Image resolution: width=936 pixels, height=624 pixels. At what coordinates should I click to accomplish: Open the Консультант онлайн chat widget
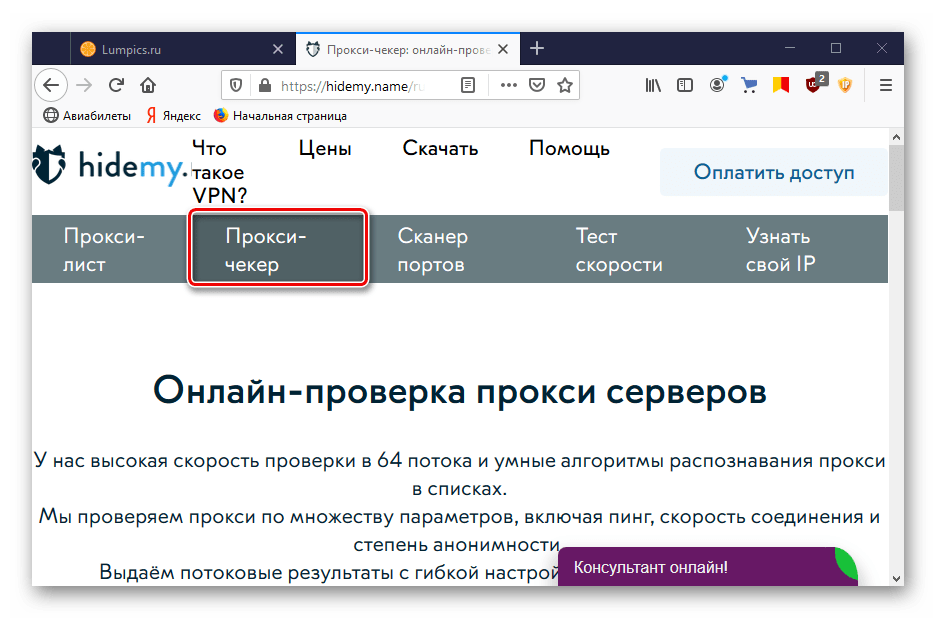tap(700, 567)
